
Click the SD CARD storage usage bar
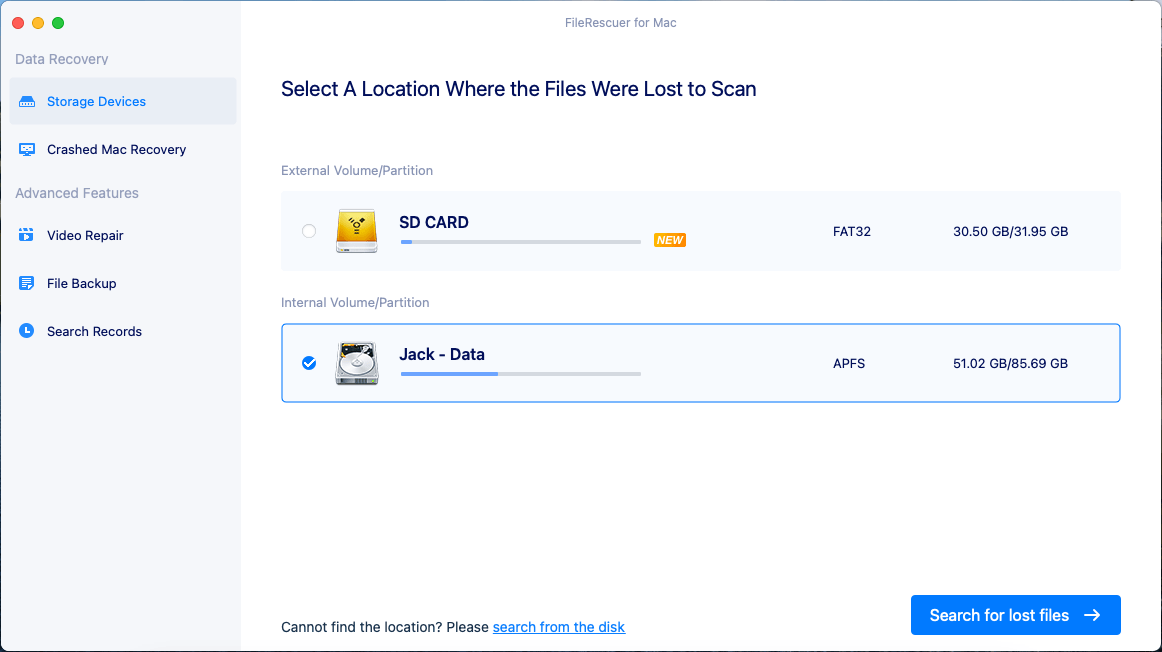520,241
